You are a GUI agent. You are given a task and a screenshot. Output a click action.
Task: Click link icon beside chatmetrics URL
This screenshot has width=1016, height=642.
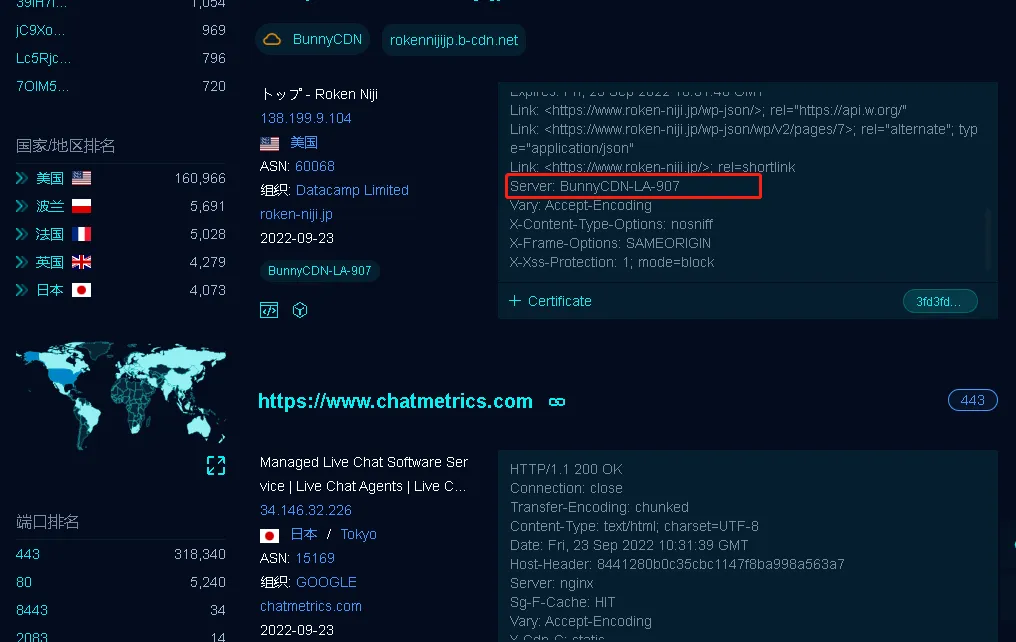tap(557, 402)
